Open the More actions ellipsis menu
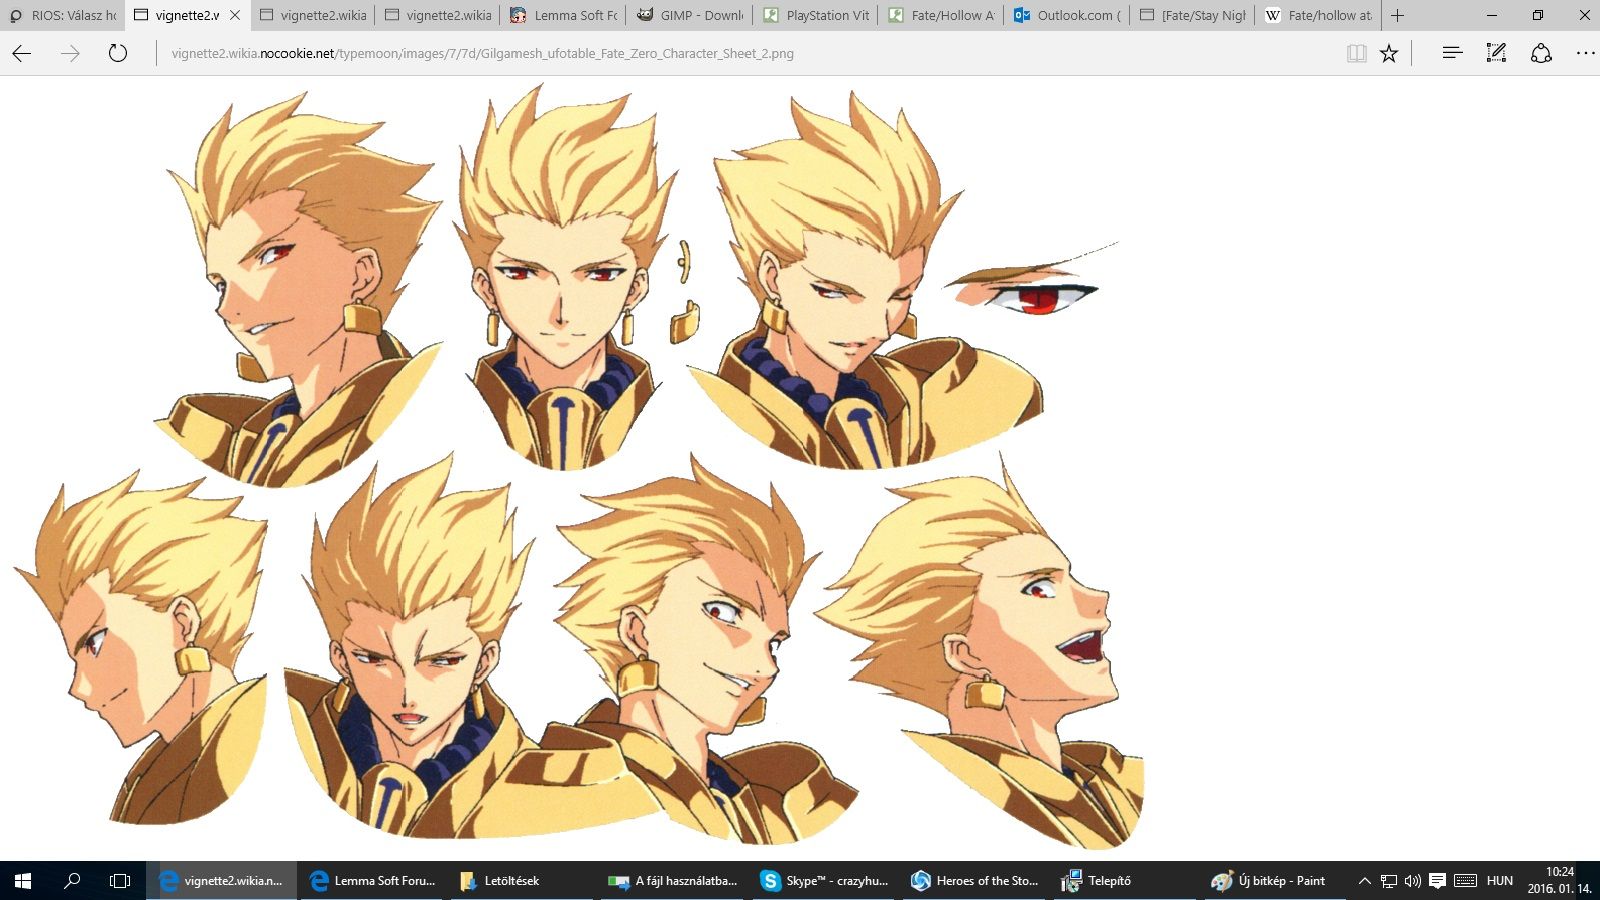 click(x=1585, y=53)
